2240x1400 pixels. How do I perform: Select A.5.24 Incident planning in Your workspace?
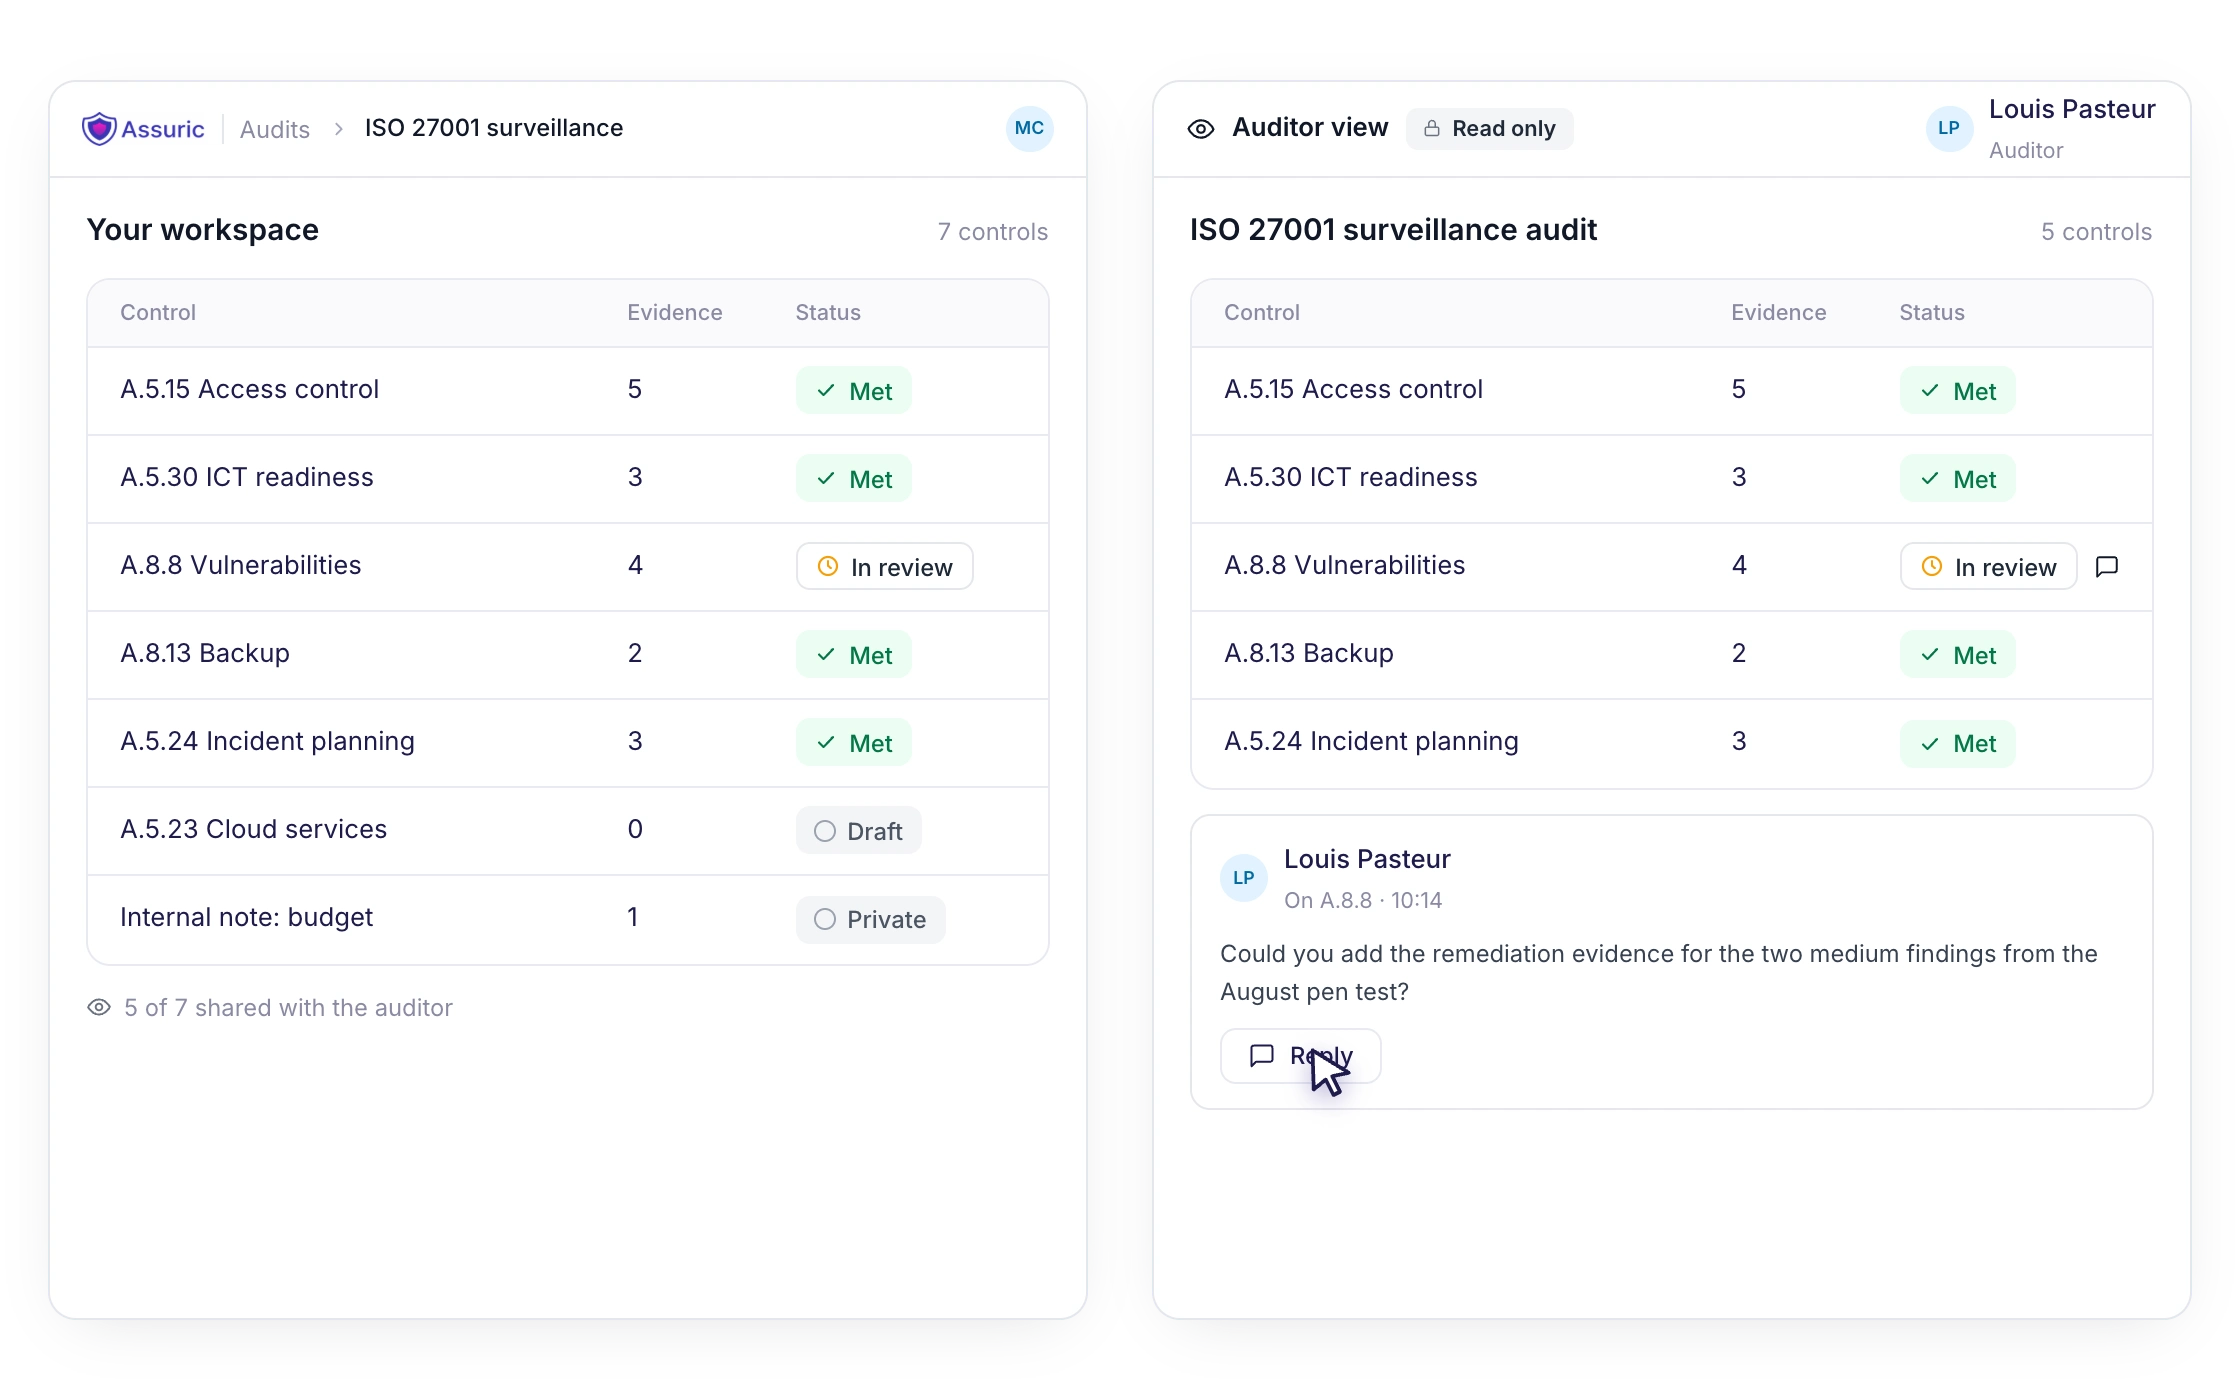[568, 743]
